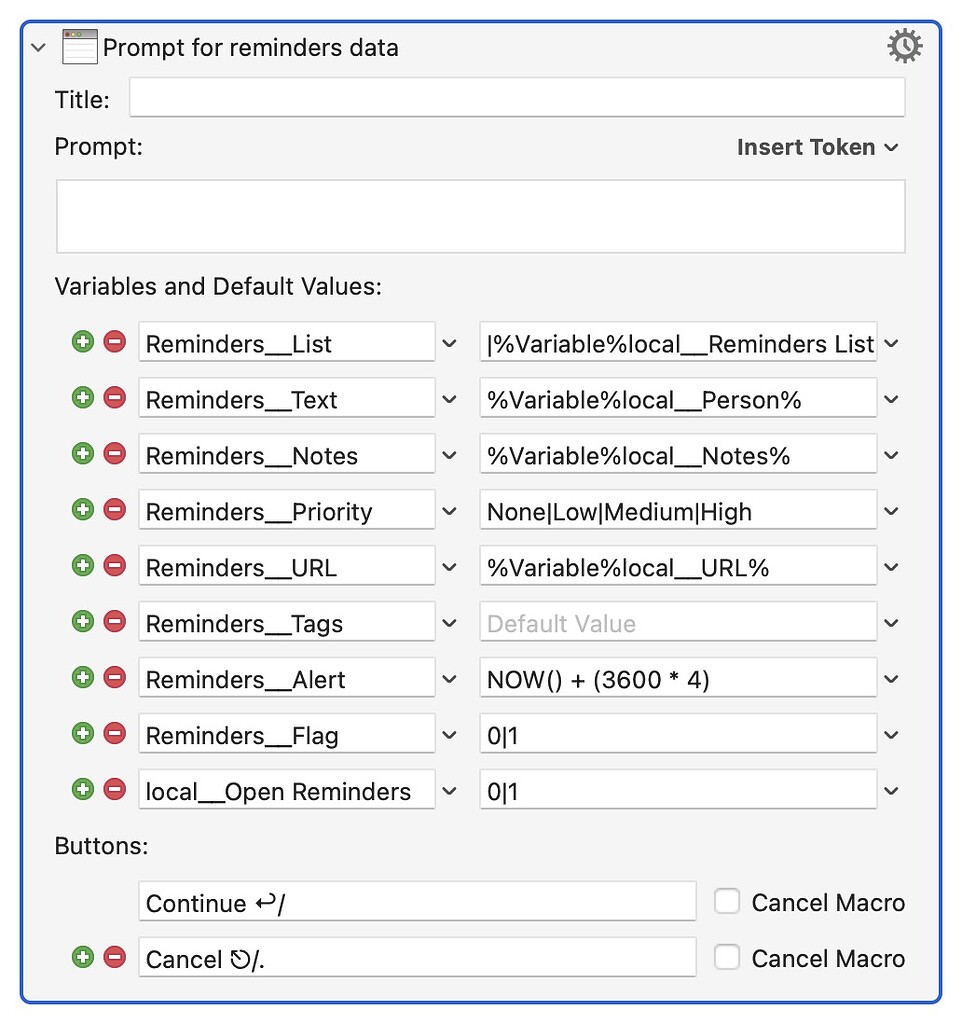
Task: Add a variable after Reminders__List row
Action: coord(83,342)
